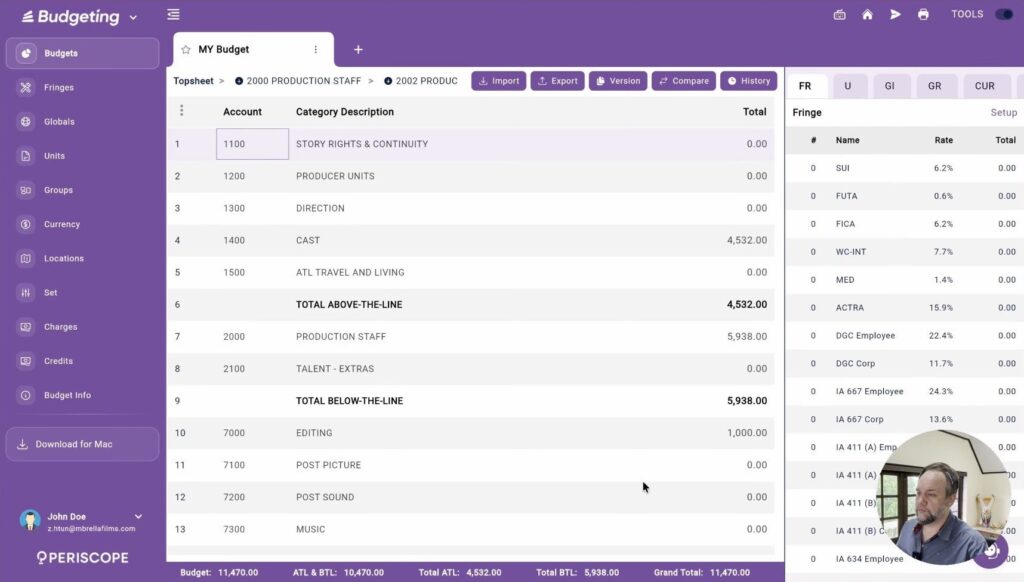This screenshot has width=1024, height=582.
Task: Click the home icon in top bar
Action: tap(867, 15)
